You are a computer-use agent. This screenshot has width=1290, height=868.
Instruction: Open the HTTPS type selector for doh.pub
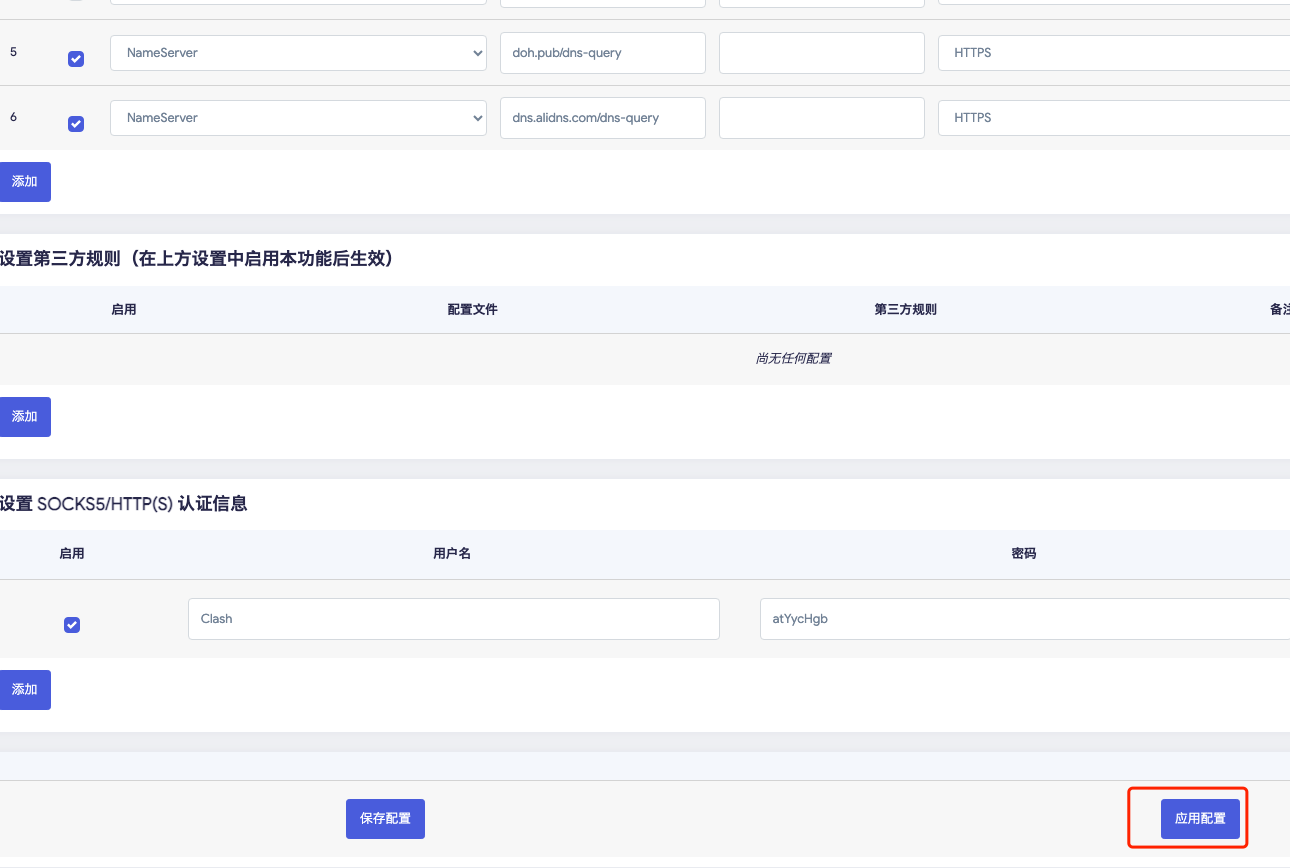1112,53
